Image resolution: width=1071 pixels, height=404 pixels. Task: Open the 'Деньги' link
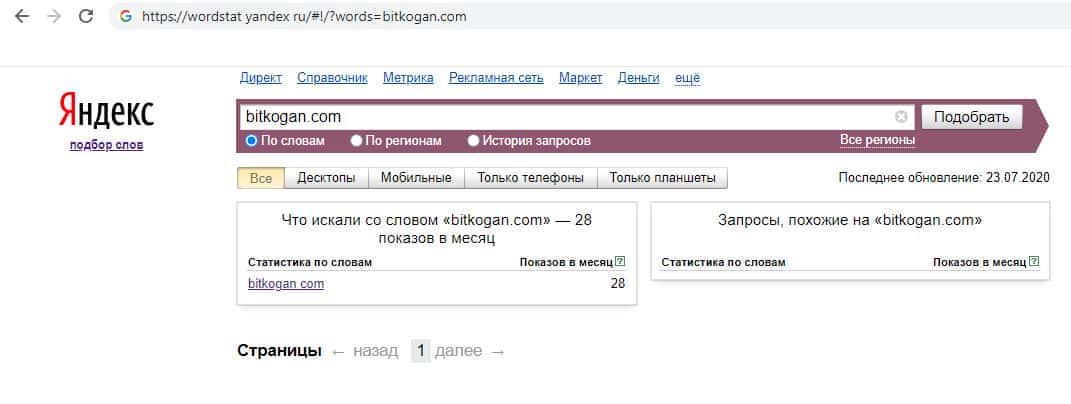639,78
